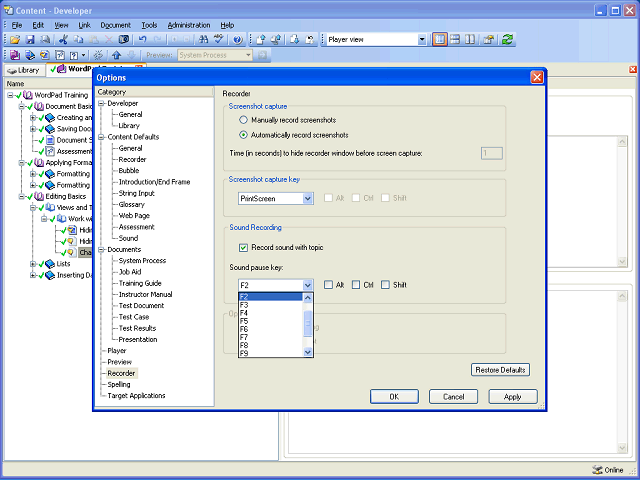Click the OK button
This screenshot has width=640, height=480.
(x=394, y=396)
